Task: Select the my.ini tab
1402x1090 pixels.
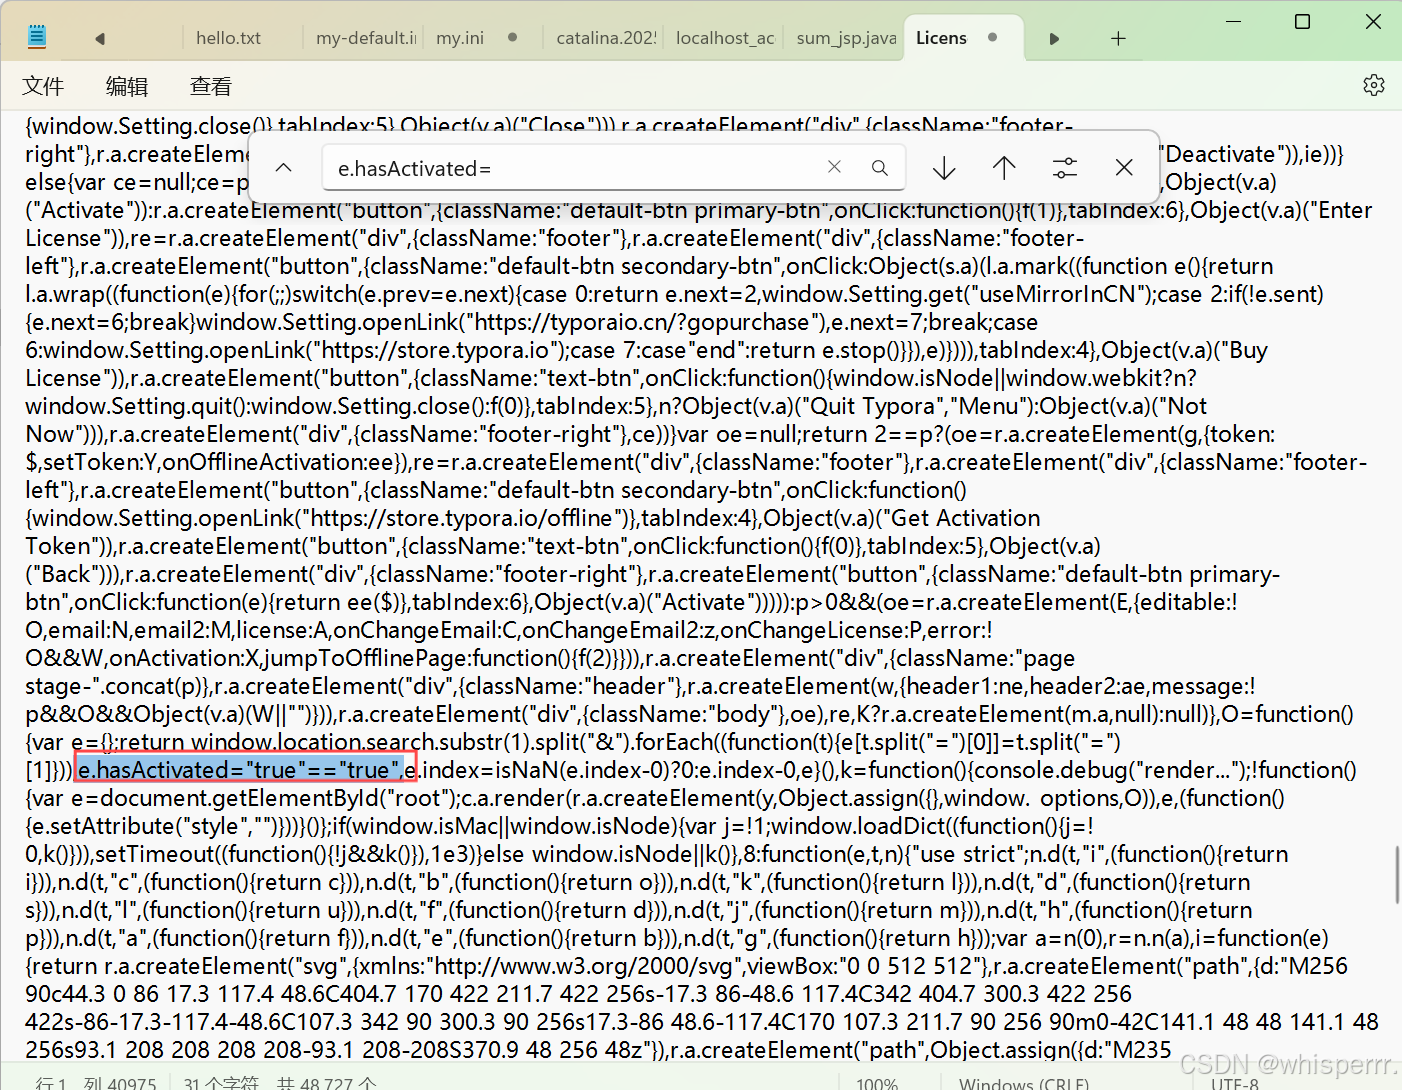Action: tap(460, 38)
